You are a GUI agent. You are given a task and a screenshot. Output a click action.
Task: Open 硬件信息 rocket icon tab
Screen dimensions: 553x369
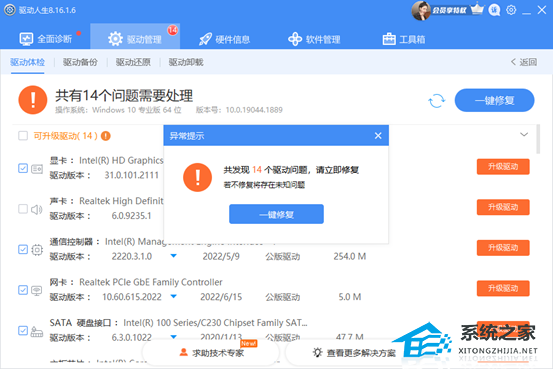point(225,39)
